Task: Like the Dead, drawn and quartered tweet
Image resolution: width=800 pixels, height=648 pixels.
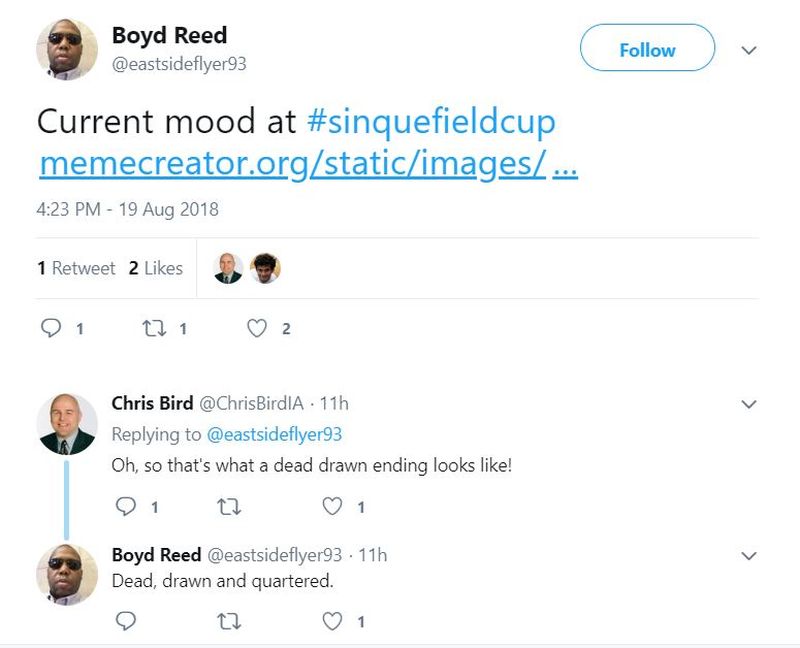Action: click(x=332, y=621)
